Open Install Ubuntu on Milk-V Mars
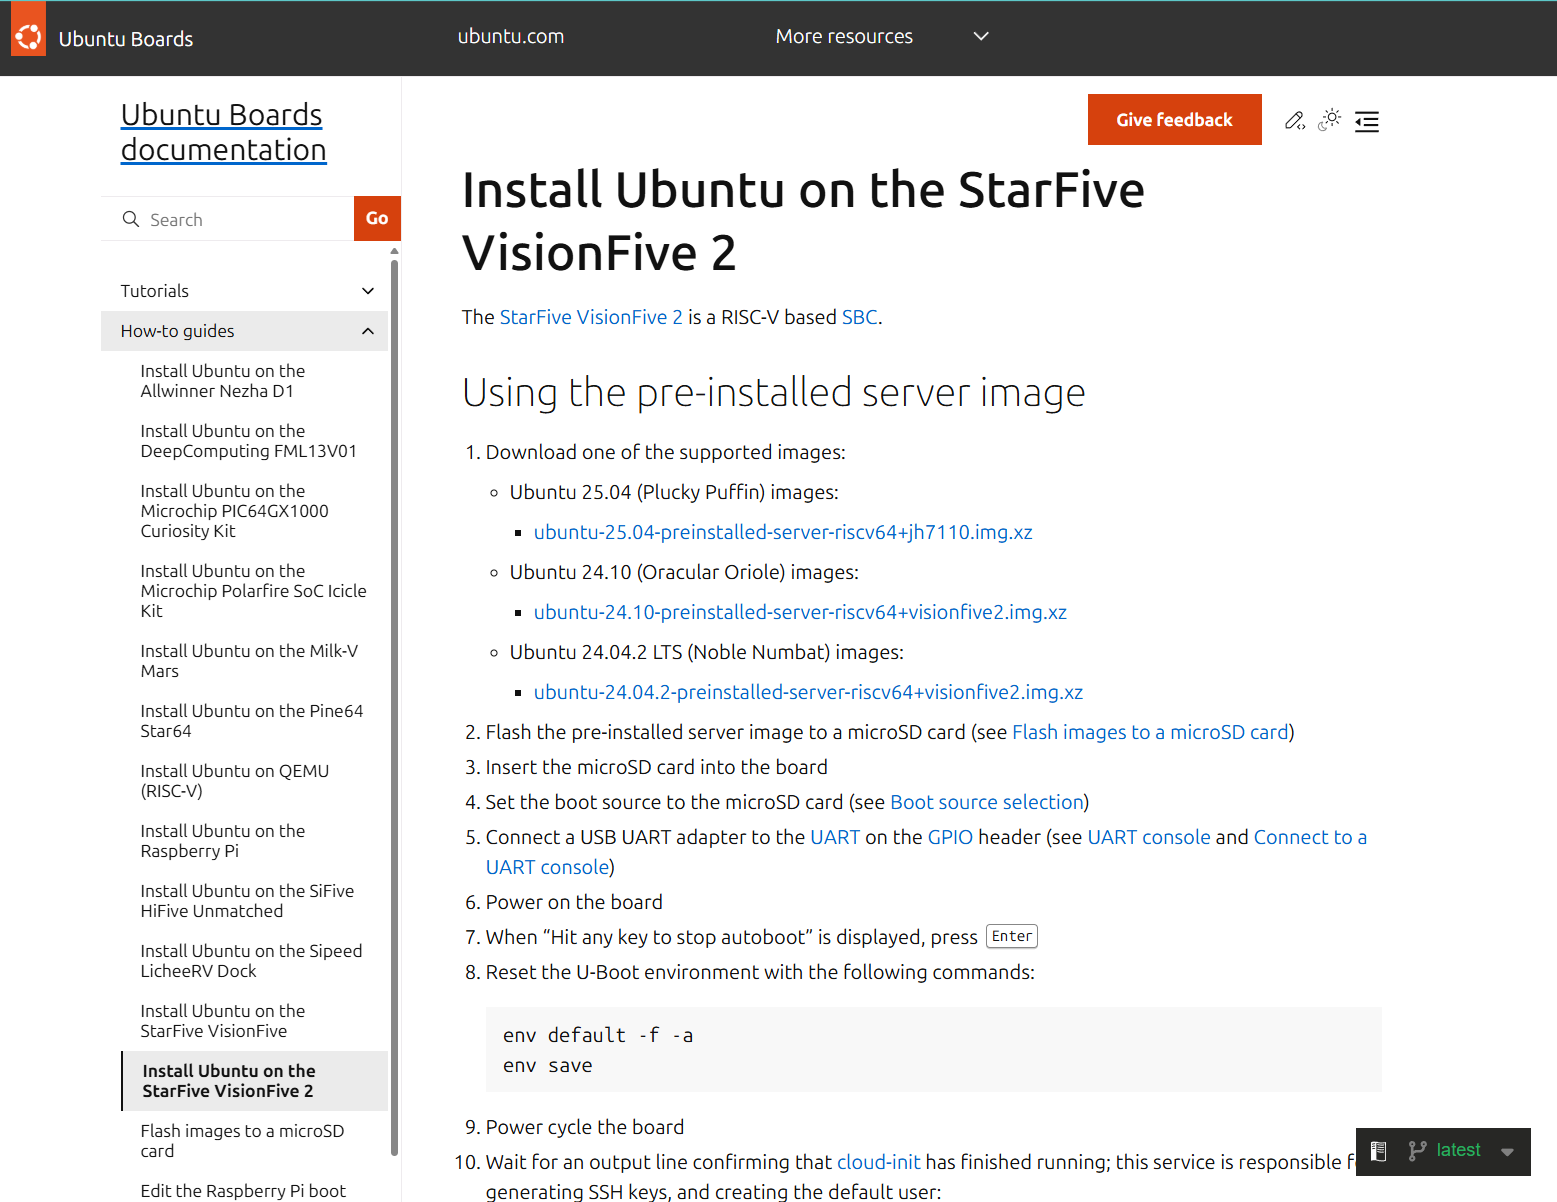The image size is (1557, 1202). click(x=250, y=661)
